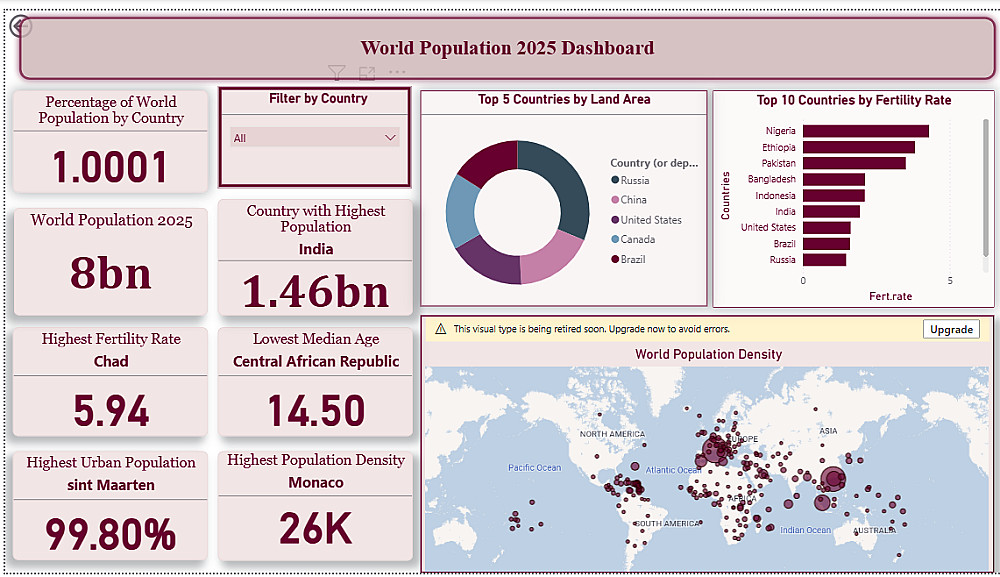Click the 'World Population 2025 Dashboard' title
Image resolution: width=1000 pixels, height=577 pixels.
click(x=507, y=48)
